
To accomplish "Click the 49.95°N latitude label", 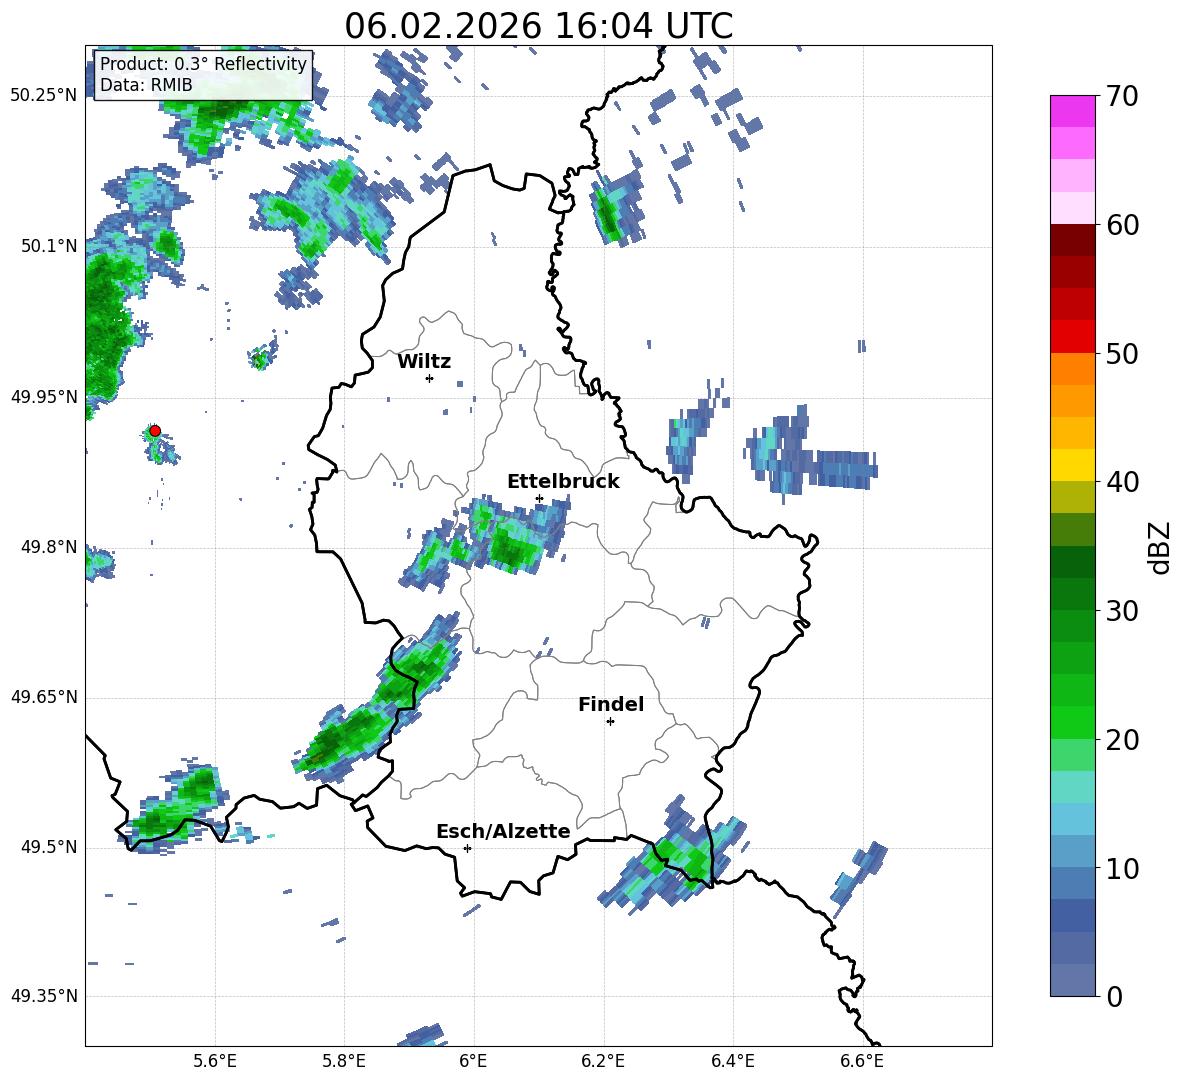I will [44, 397].
